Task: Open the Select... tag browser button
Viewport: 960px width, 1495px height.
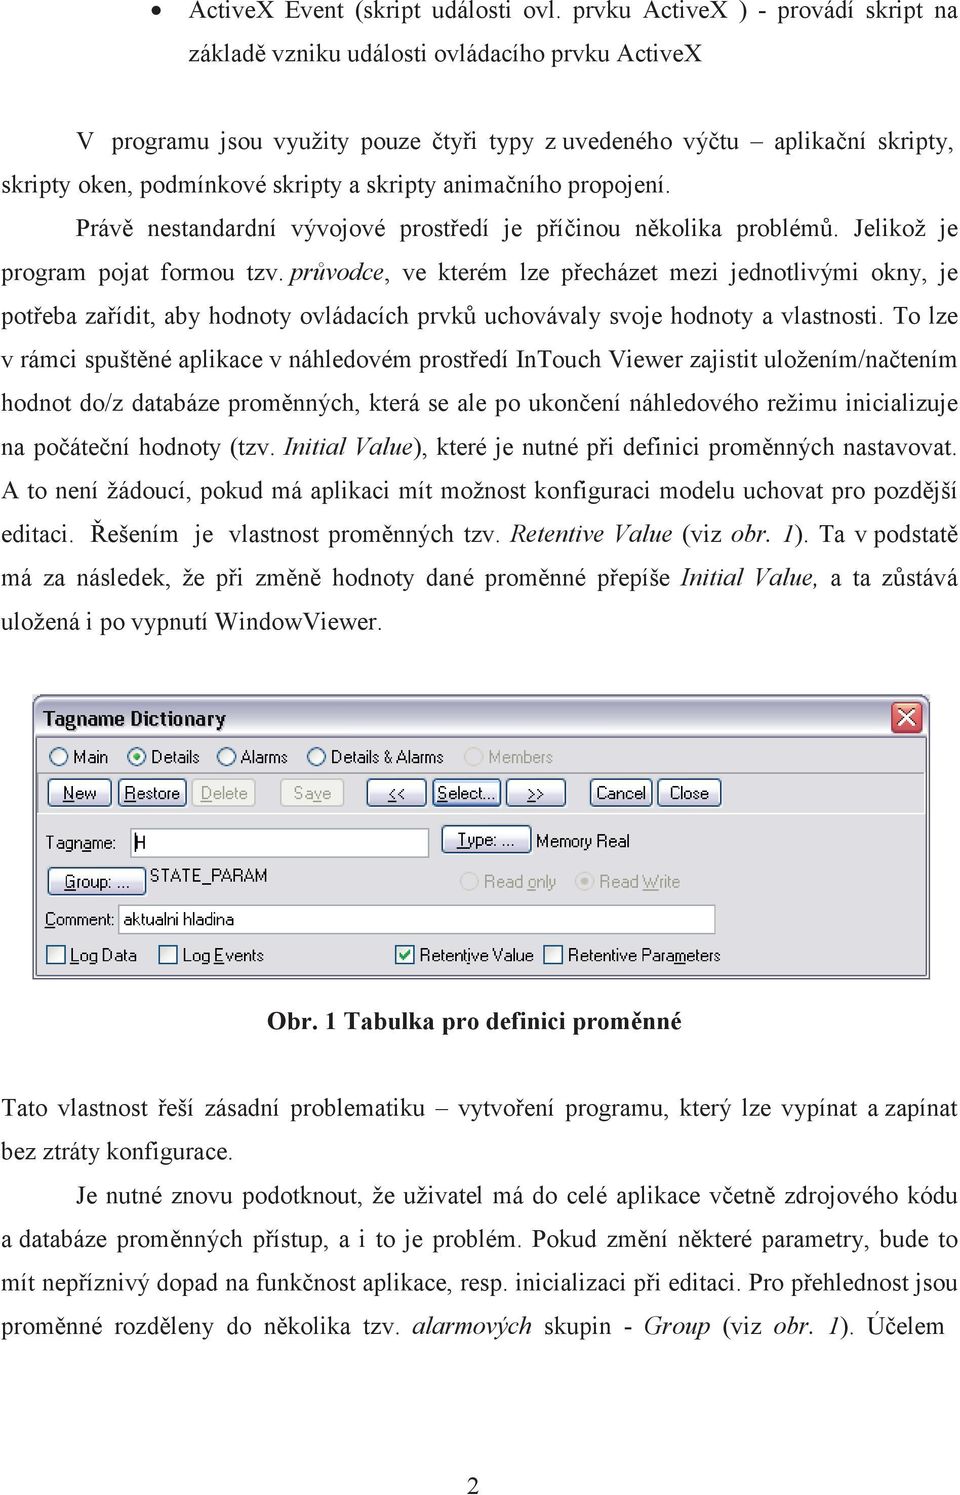Action: tap(466, 793)
